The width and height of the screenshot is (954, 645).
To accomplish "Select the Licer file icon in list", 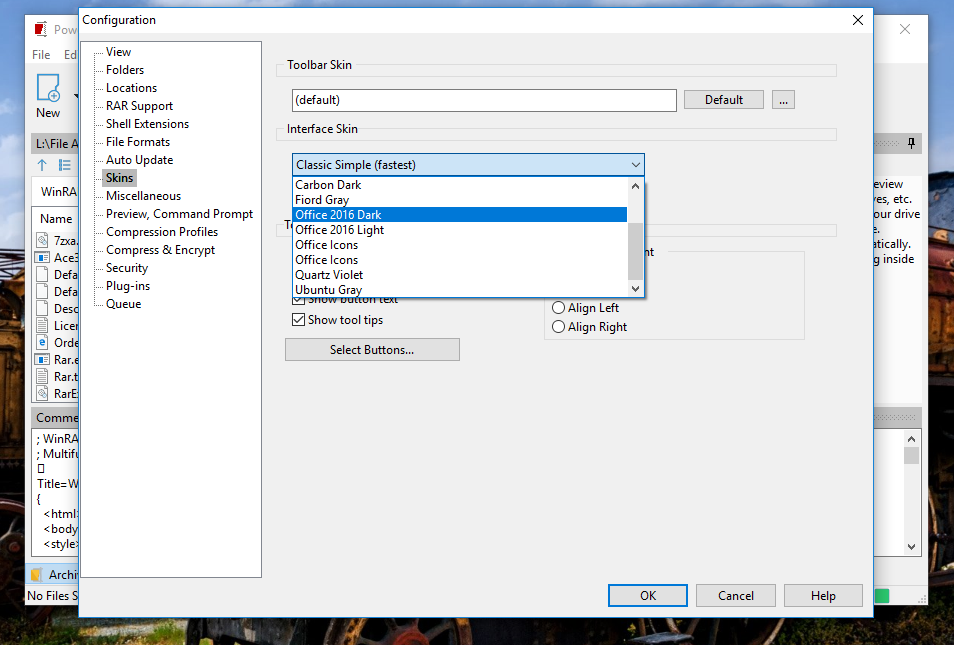I will pyautogui.click(x=42, y=326).
